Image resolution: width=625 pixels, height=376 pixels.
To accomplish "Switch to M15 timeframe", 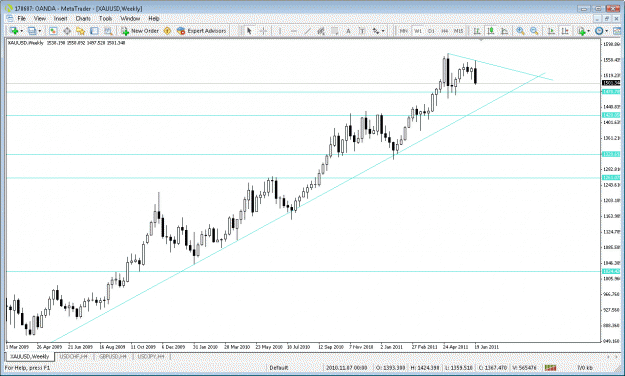I will [x=458, y=31].
